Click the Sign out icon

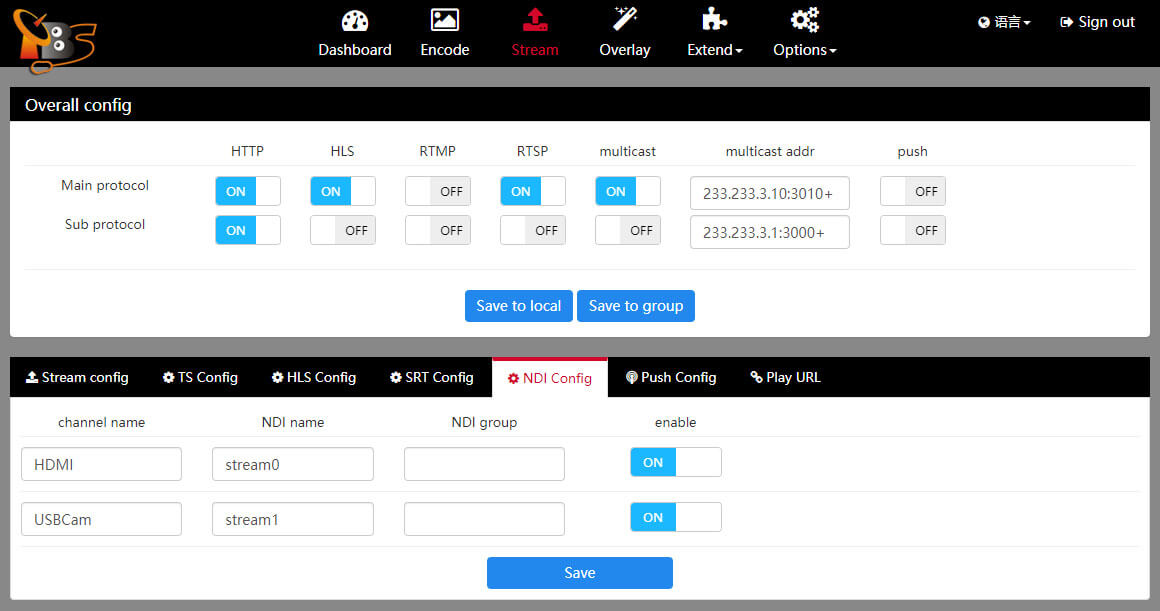coord(1066,22)
